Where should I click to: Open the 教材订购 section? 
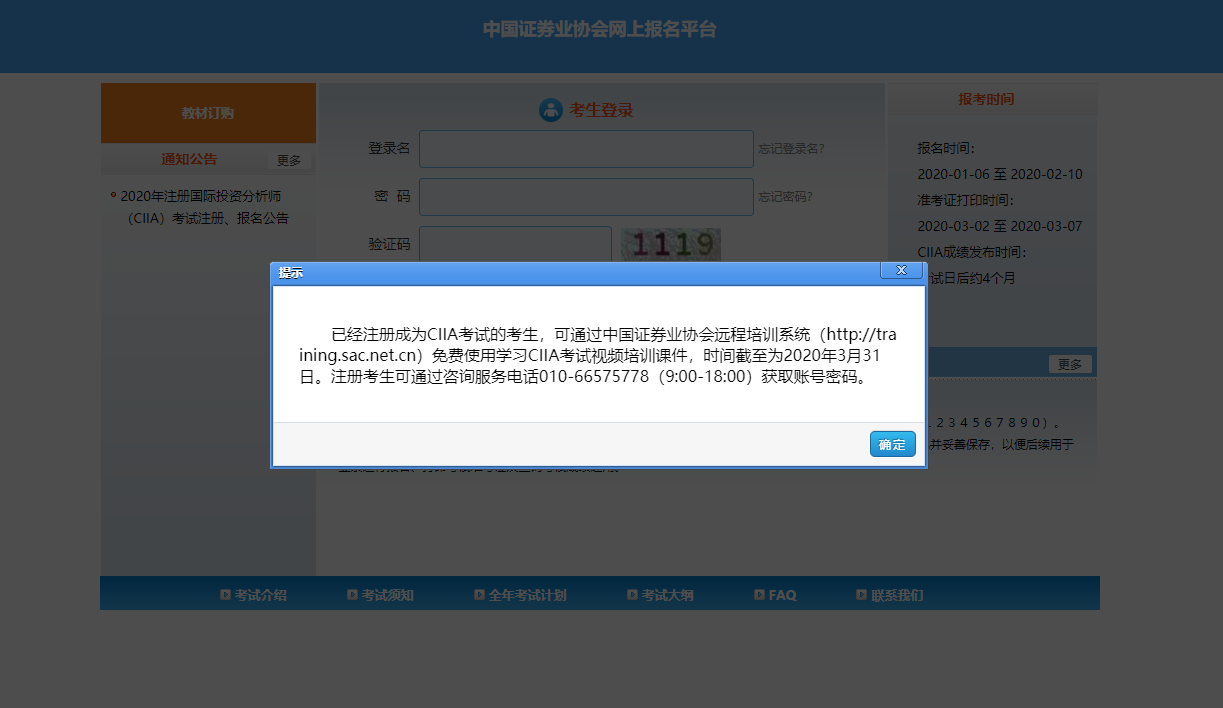[x=207, y=112]
